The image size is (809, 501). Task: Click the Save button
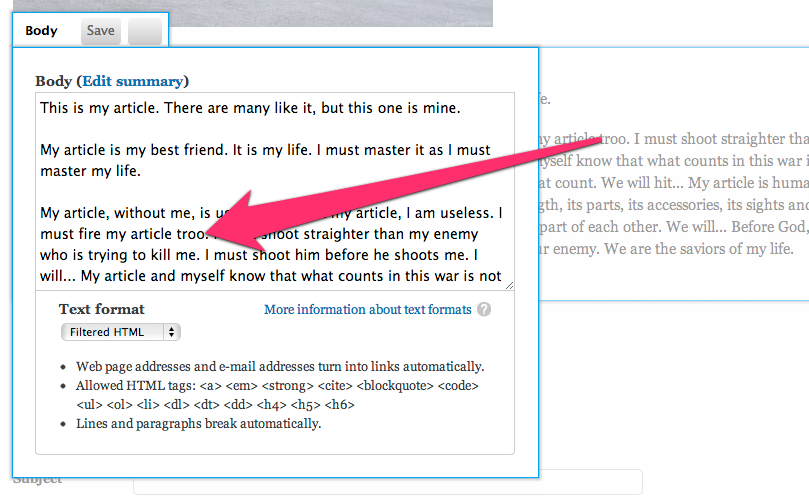pyautogui.click(x=101, y=31)
